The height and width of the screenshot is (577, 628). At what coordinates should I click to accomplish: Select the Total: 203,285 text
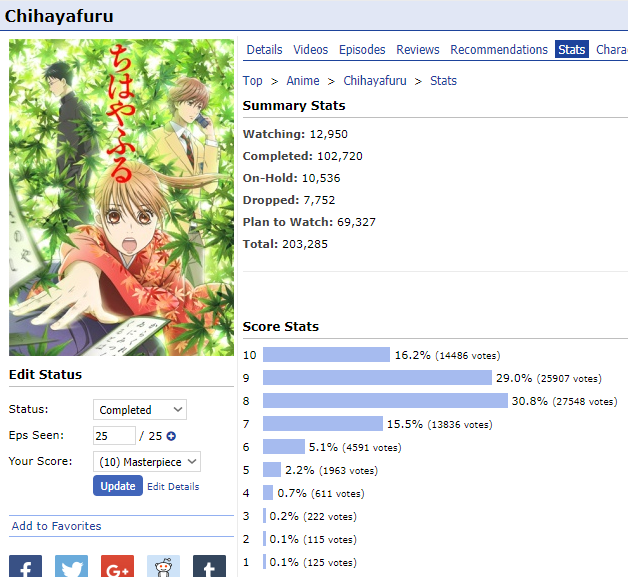pos(285,244)
